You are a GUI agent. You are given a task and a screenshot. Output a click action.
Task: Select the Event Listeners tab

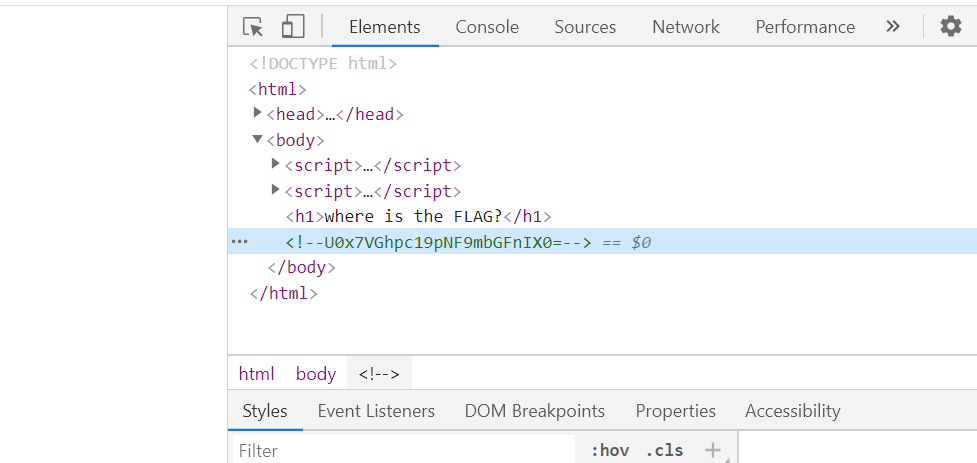[376, 411]
